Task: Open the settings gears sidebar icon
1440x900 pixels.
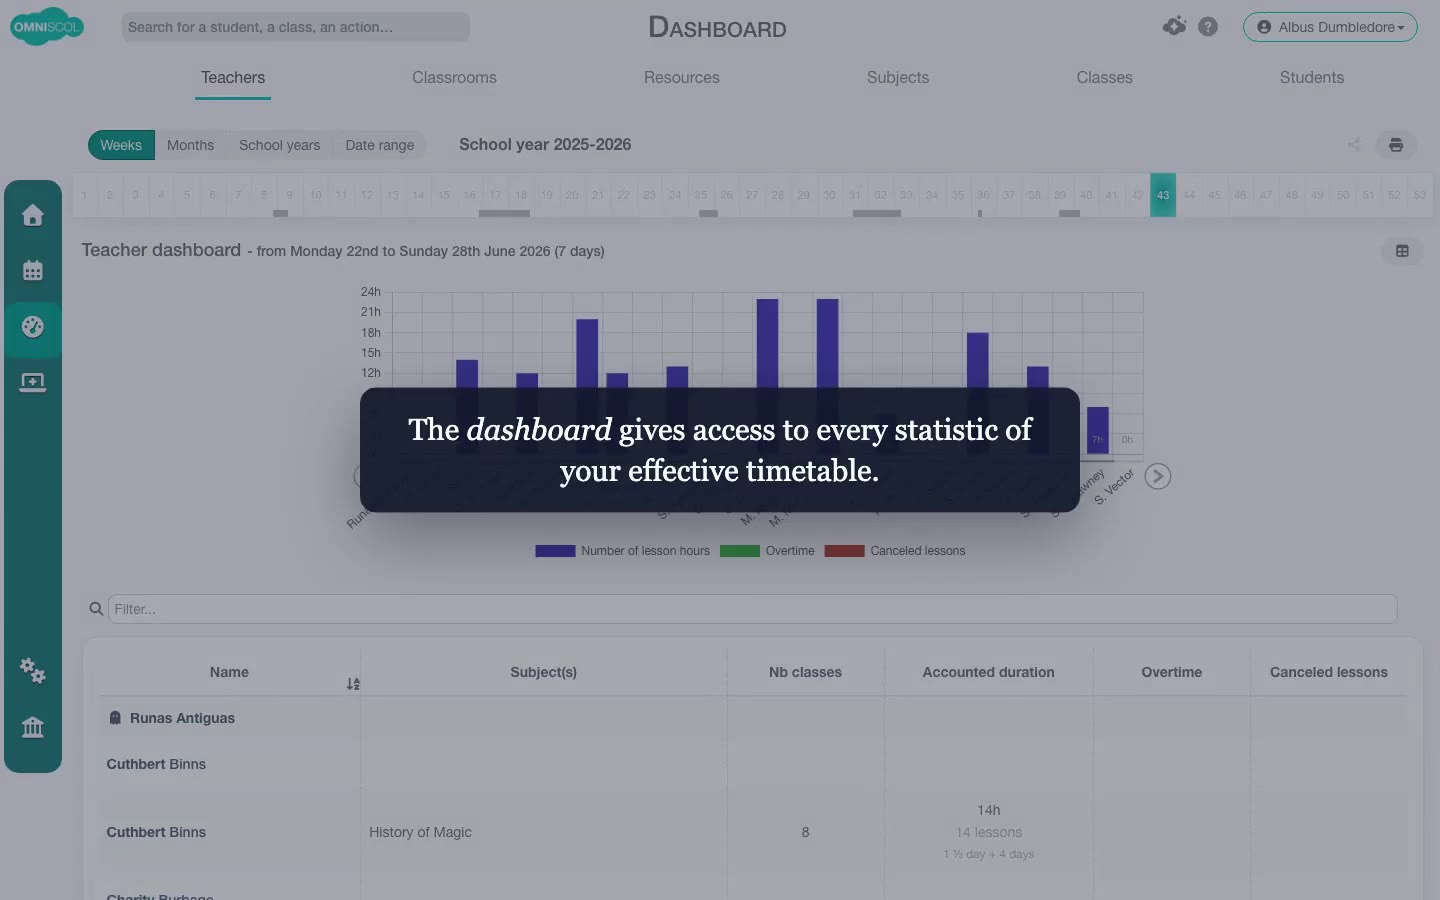Action: point(33,670)
